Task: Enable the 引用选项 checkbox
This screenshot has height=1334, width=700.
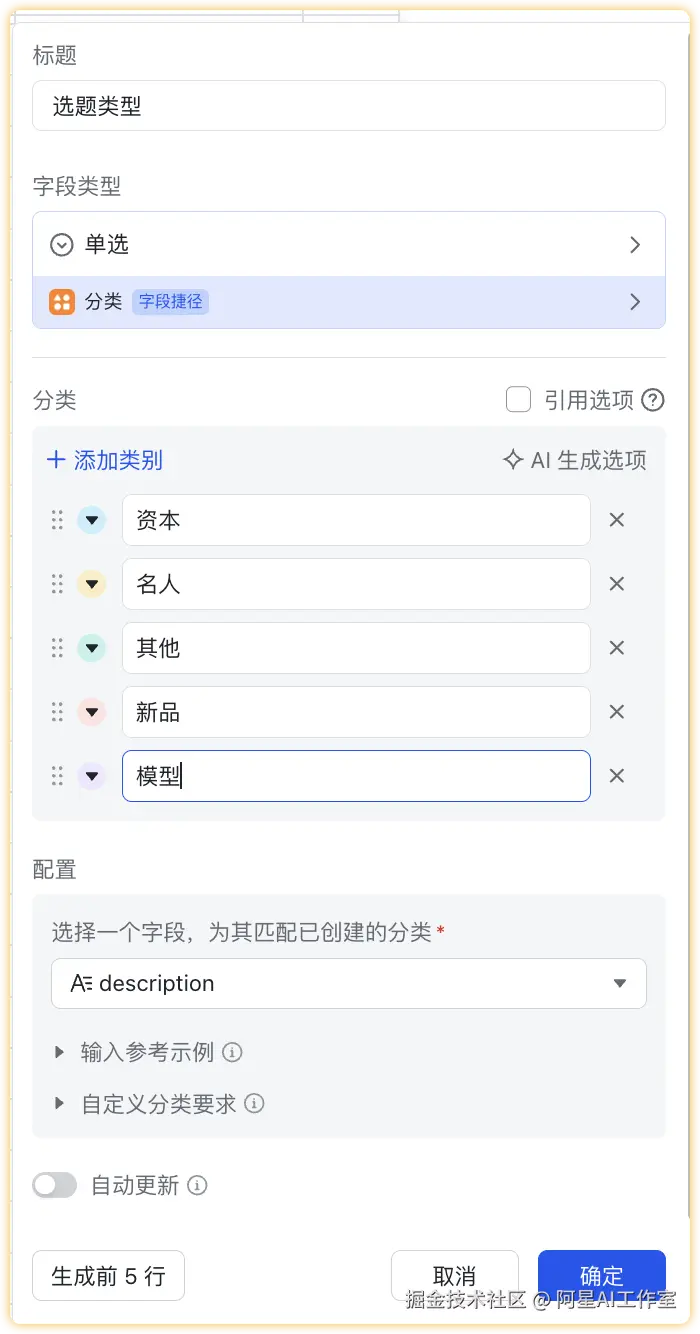Action: pos(518,400)
